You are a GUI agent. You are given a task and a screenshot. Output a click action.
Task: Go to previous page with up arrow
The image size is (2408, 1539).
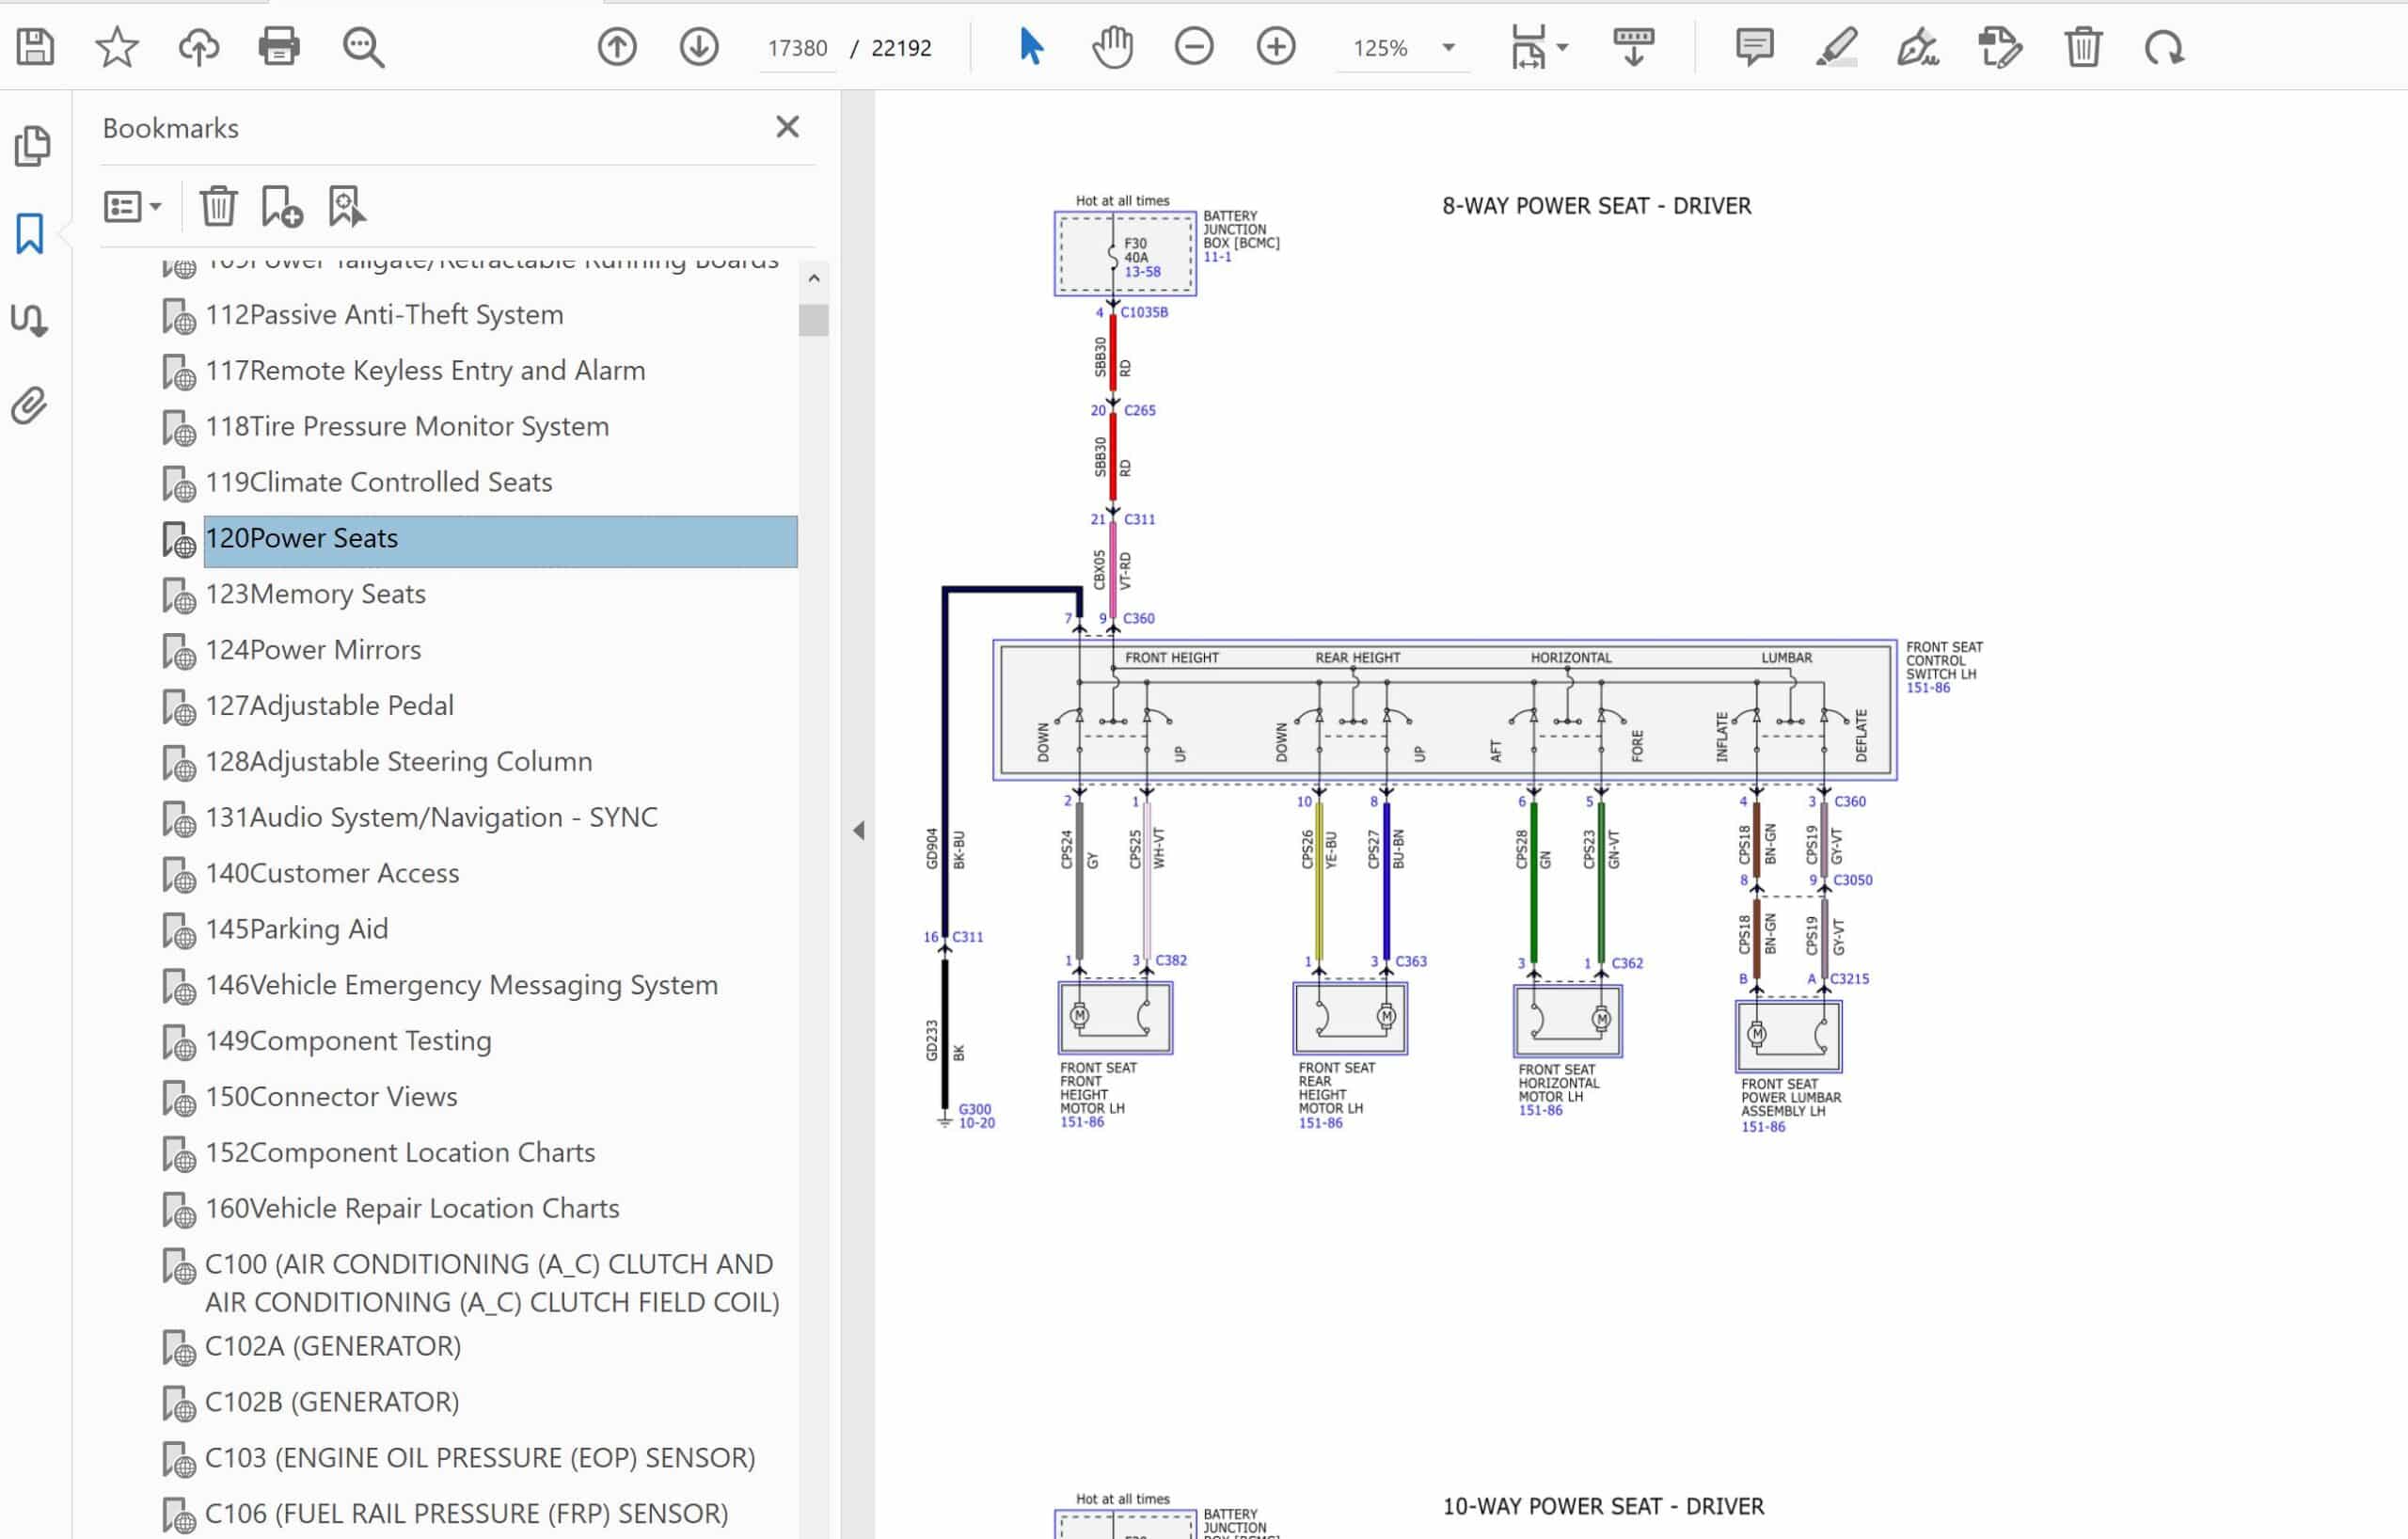tap(617, 47)
